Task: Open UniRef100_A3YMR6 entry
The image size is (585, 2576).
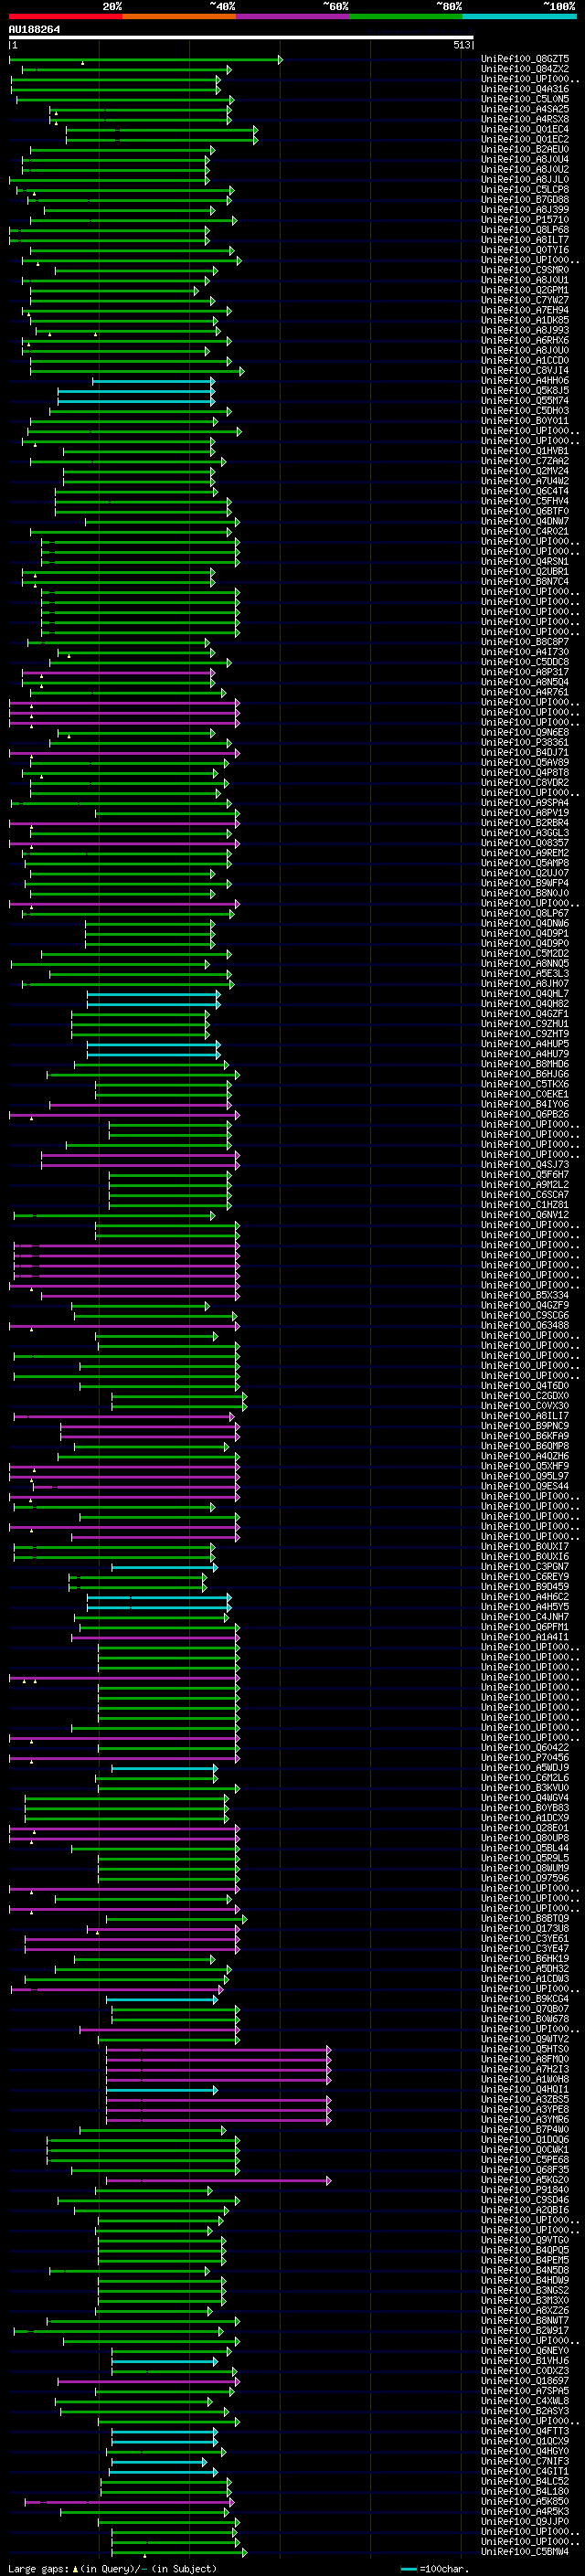Action: (525, 2119)
